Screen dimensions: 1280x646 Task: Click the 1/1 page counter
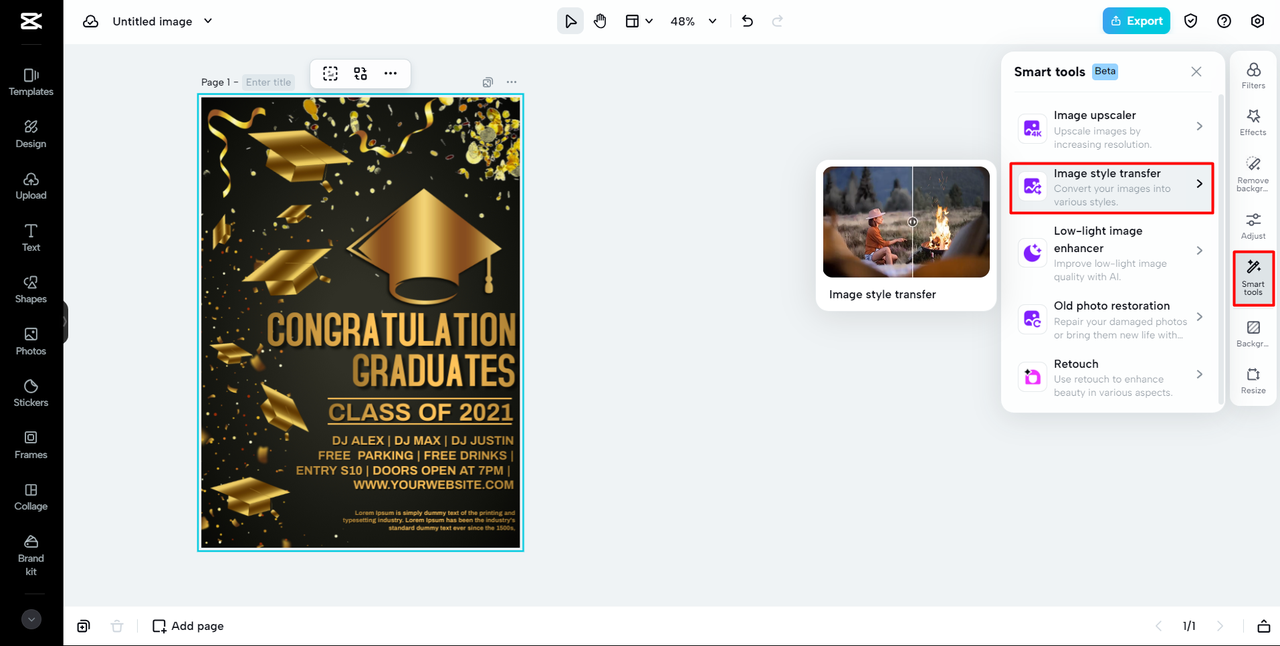coord(1189,626)
